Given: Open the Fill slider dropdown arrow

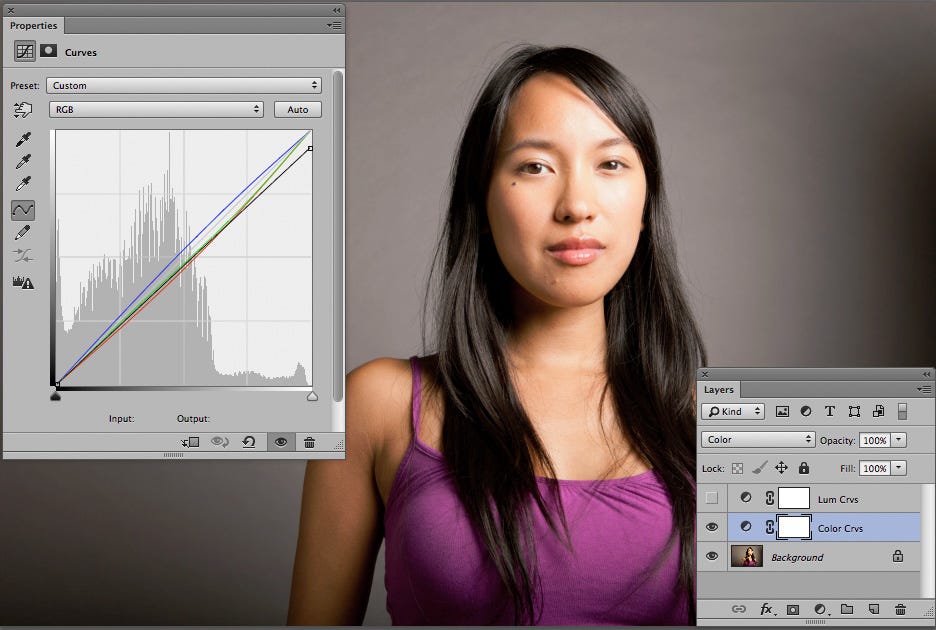Looking at the screenshot, I should pyautogui.click(x=899, y=468).
